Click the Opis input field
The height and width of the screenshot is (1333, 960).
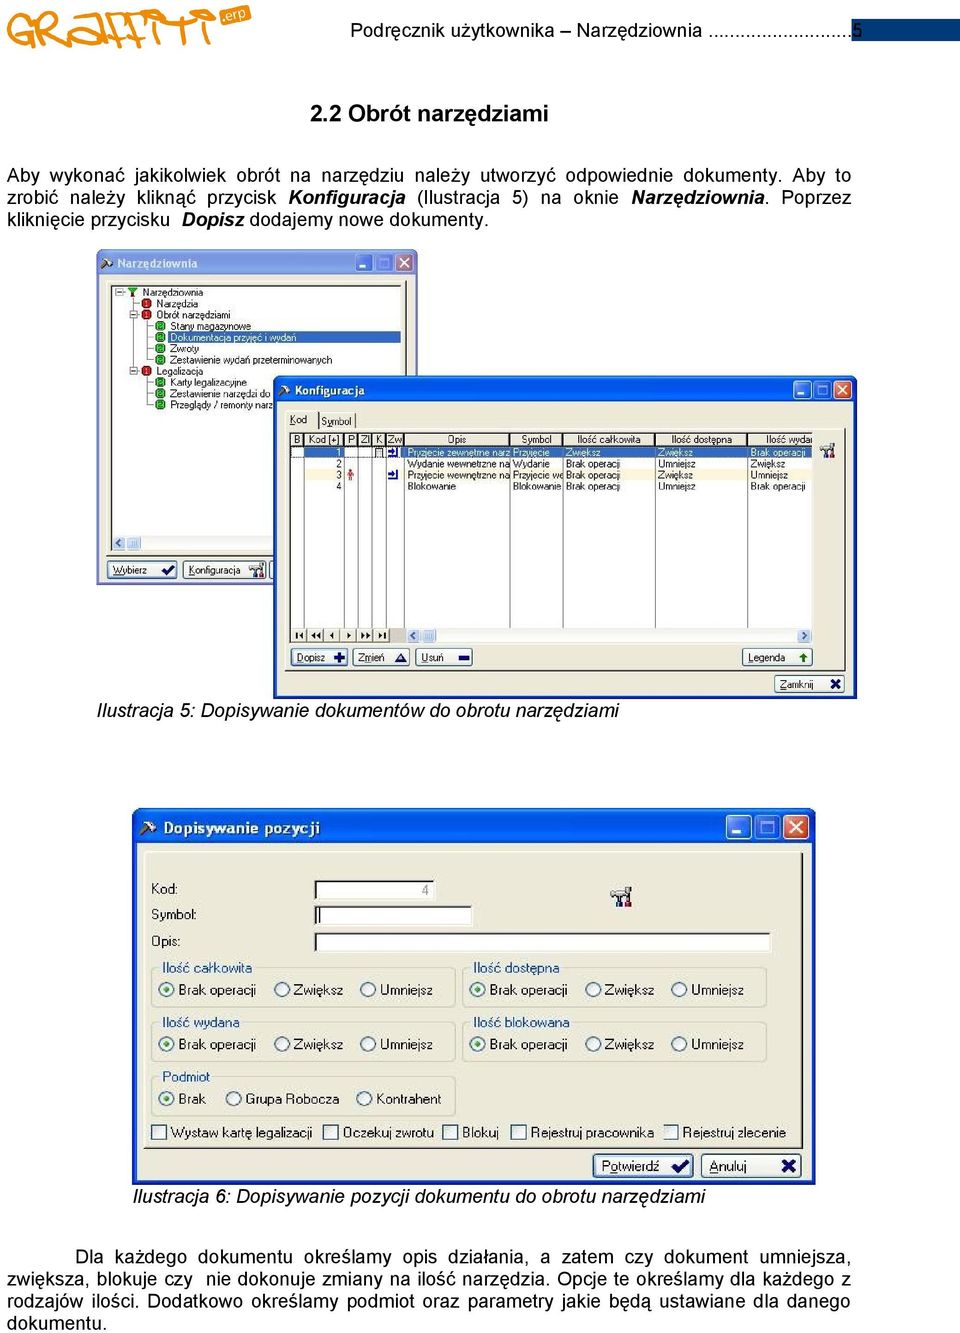point(543,942)
